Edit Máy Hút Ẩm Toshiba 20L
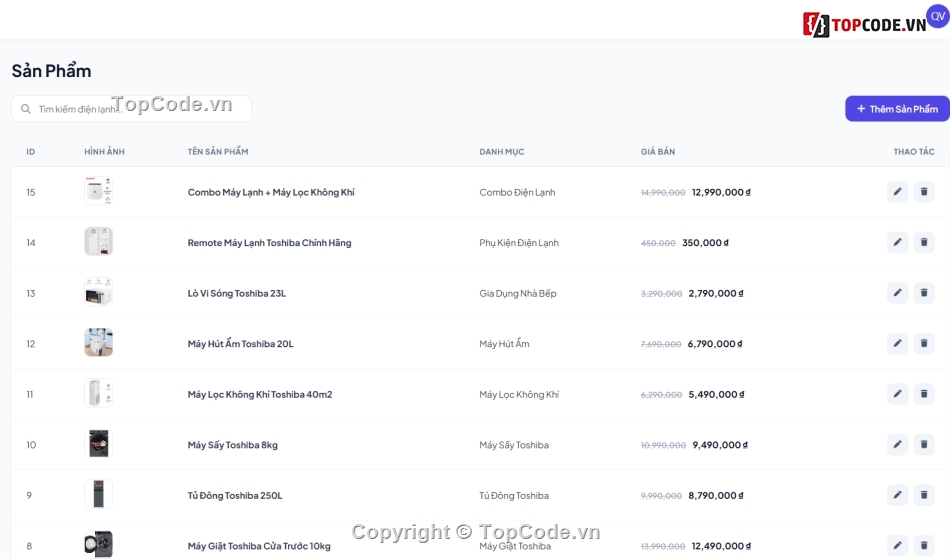Screen dimensions: 950x559 (x=897, y=343)
